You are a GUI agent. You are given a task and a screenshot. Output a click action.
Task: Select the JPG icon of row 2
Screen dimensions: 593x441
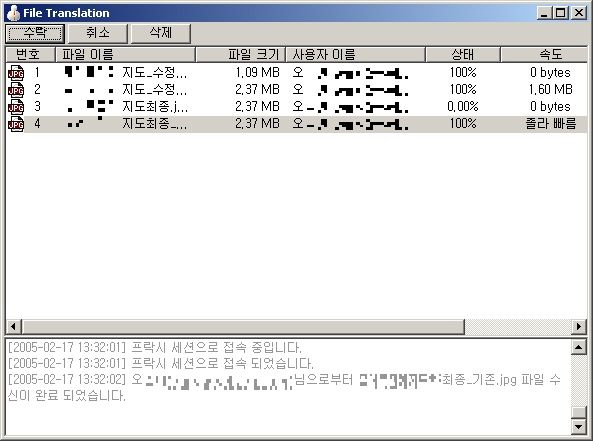[x=16, y=90]
